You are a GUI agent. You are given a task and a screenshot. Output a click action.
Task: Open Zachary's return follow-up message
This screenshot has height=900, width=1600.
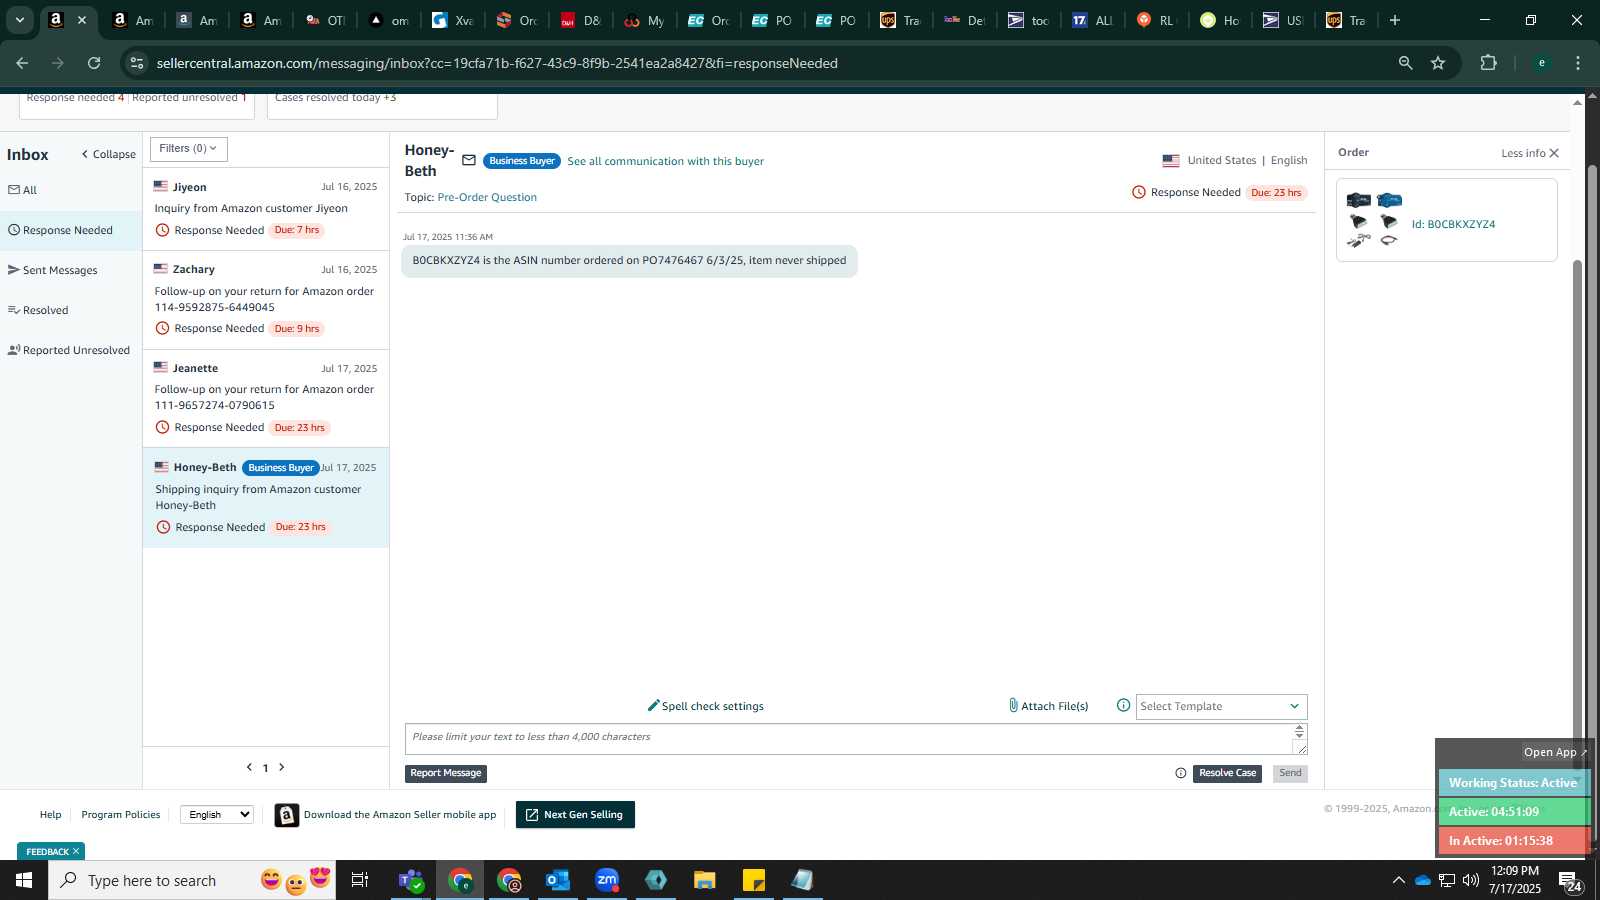pos(266,299)
